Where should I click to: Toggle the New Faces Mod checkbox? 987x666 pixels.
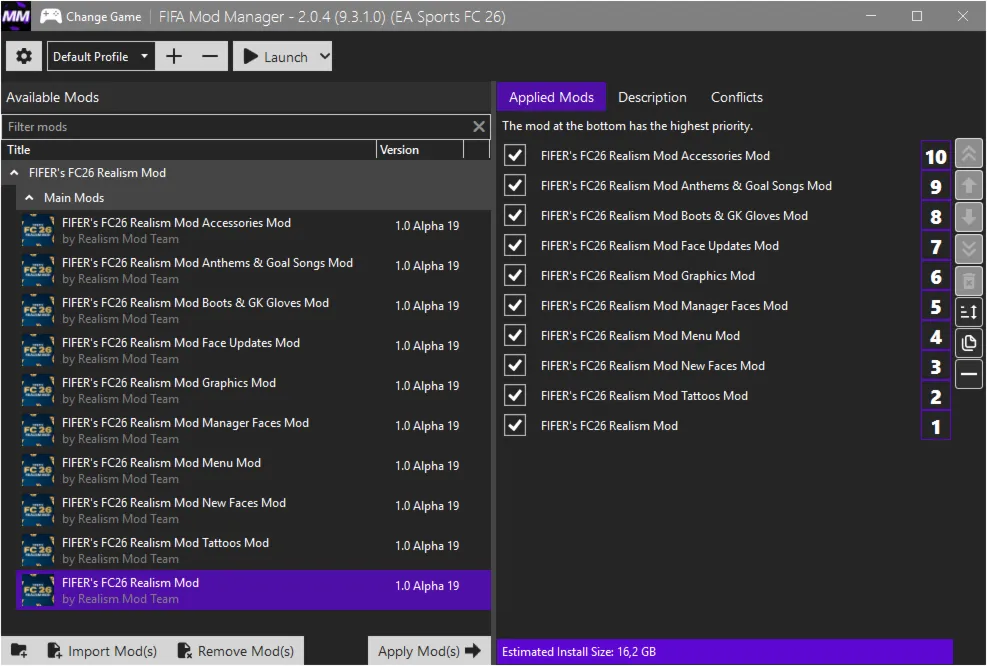(515, 365)
